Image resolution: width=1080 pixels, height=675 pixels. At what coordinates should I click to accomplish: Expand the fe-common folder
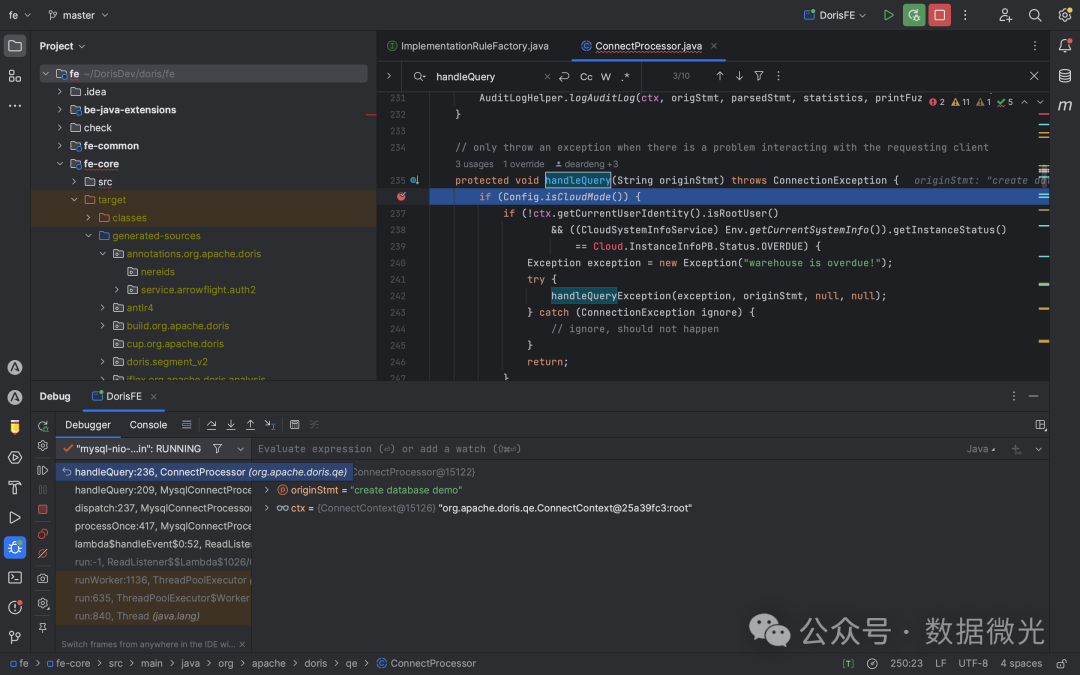(60, 146)
